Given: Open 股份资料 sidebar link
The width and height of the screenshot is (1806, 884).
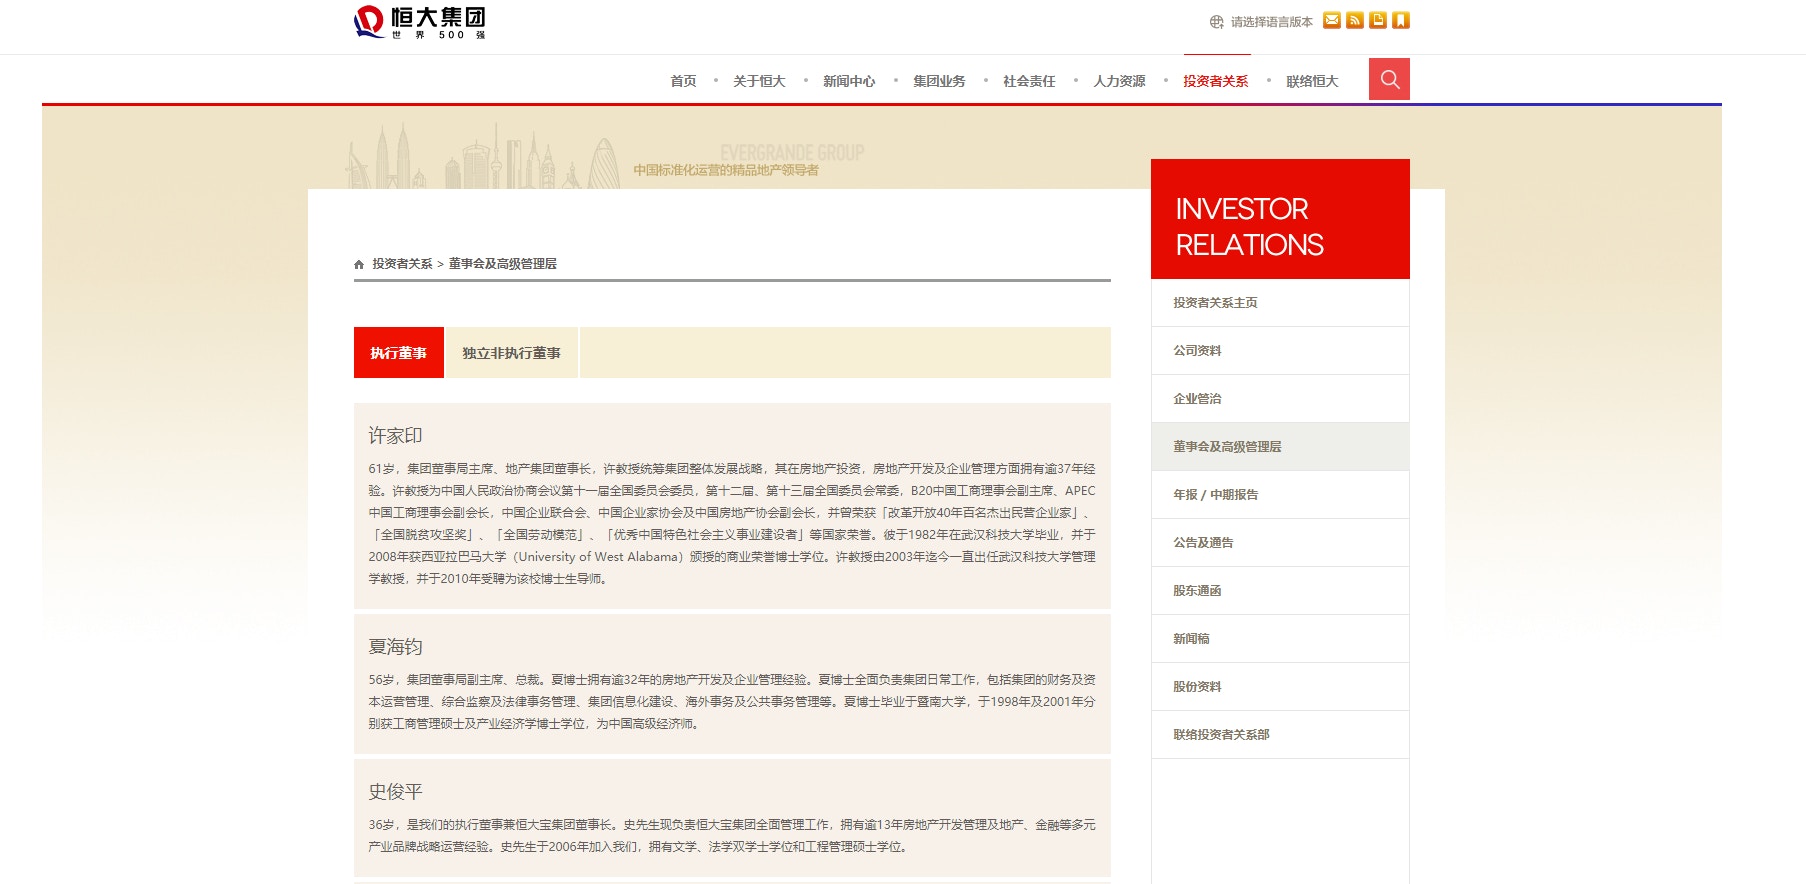Looking at the screenshot, I should [x=1280, y=687].
